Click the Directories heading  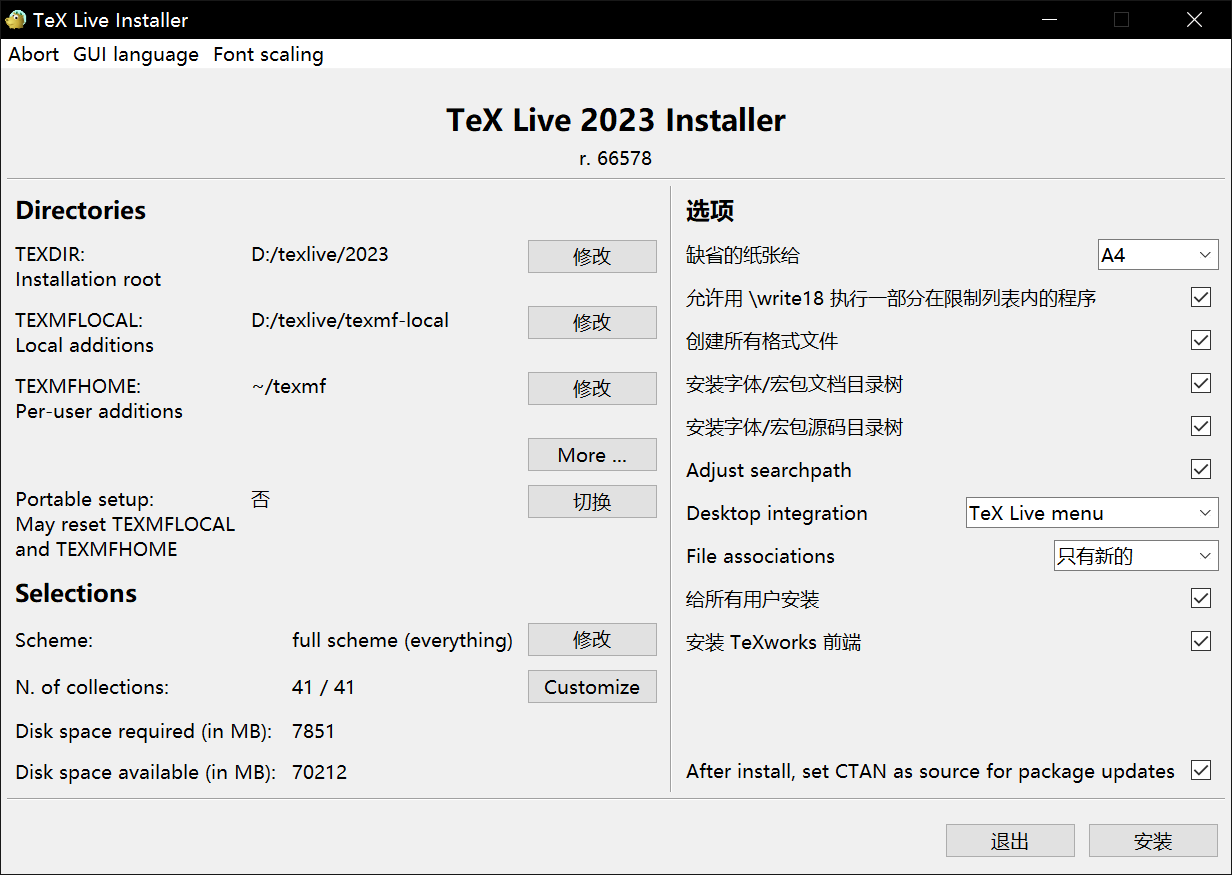pos(81,210)
